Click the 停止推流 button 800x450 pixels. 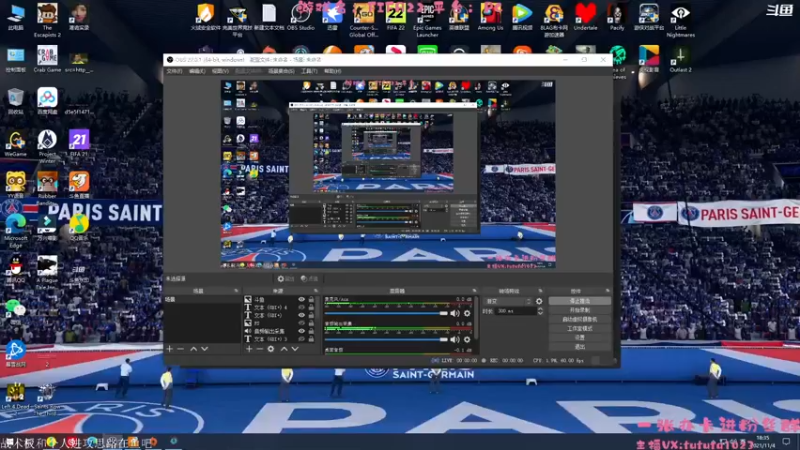(580, 301)
